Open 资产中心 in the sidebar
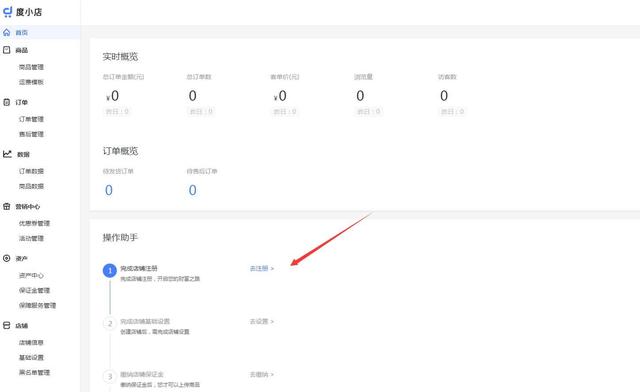The height and width of the screenshot is (392, 640). (x=31, y=276)
